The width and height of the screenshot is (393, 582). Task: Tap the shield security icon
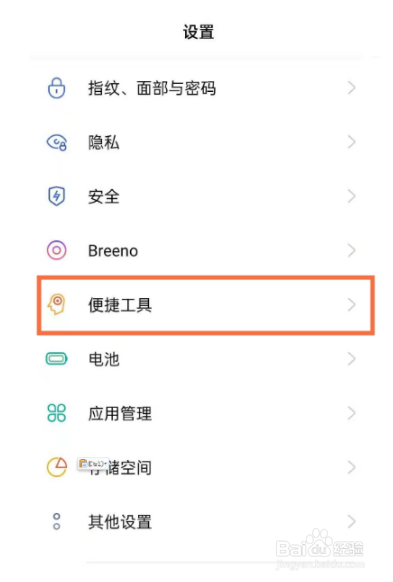click(56, 196)
